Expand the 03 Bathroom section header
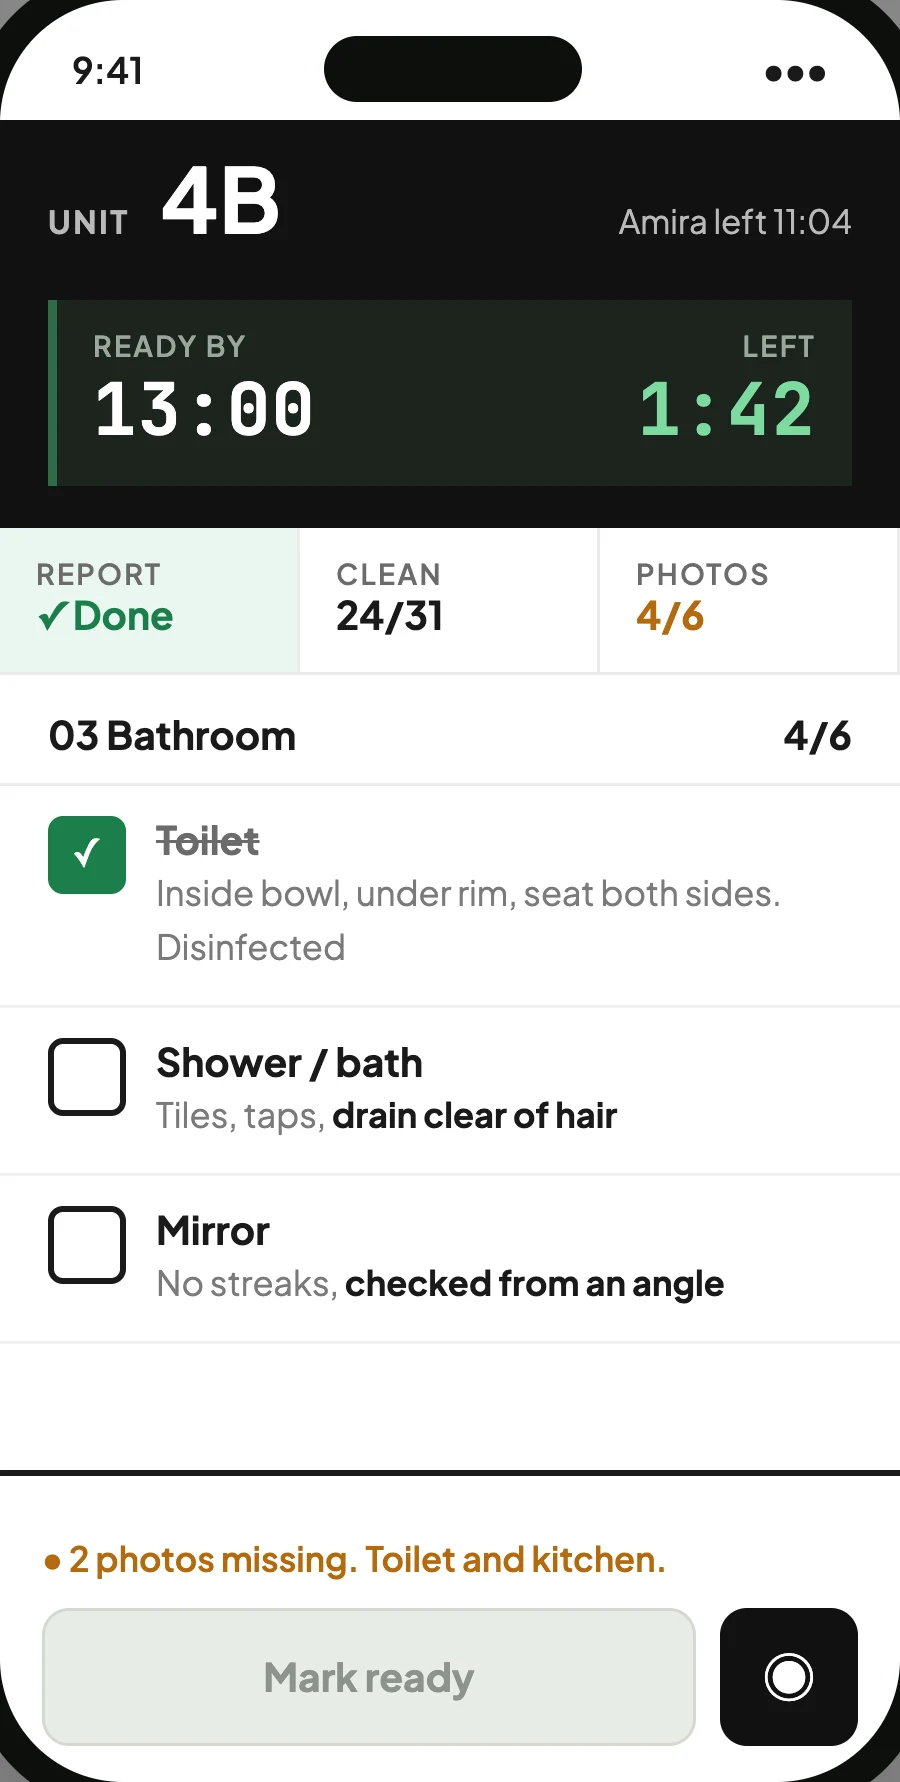The height and width of the screenshot is (1782, 900). (x=450, y=736)
